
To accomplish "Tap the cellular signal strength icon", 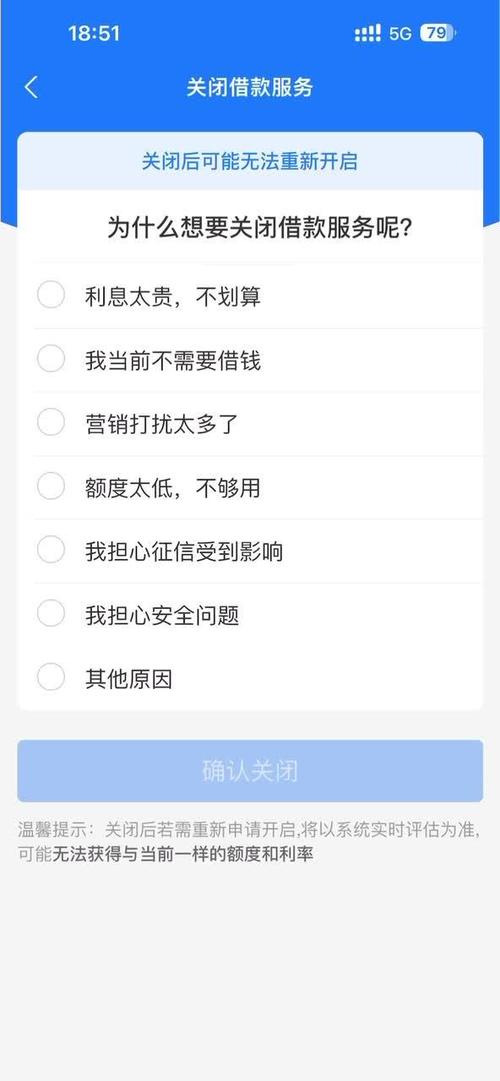I will pyautogui.click(x=368, y=33).
